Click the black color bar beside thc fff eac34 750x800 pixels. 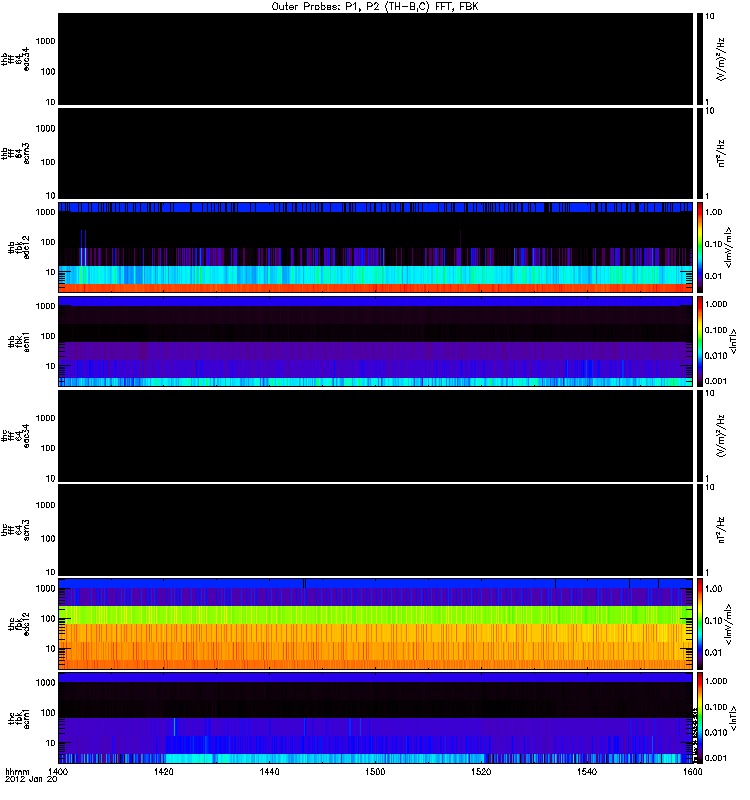700,436
